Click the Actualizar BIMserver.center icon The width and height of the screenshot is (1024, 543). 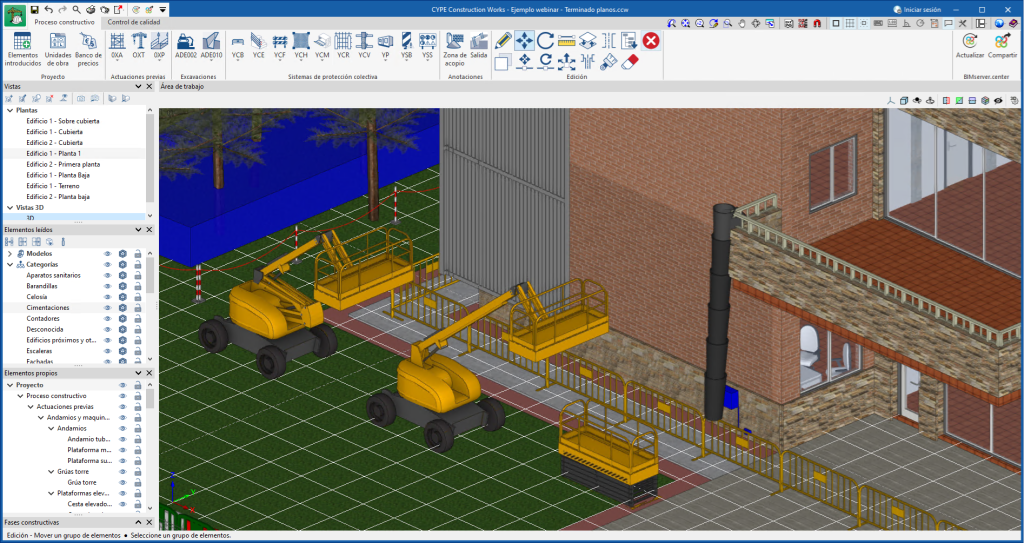coord(969,42)
